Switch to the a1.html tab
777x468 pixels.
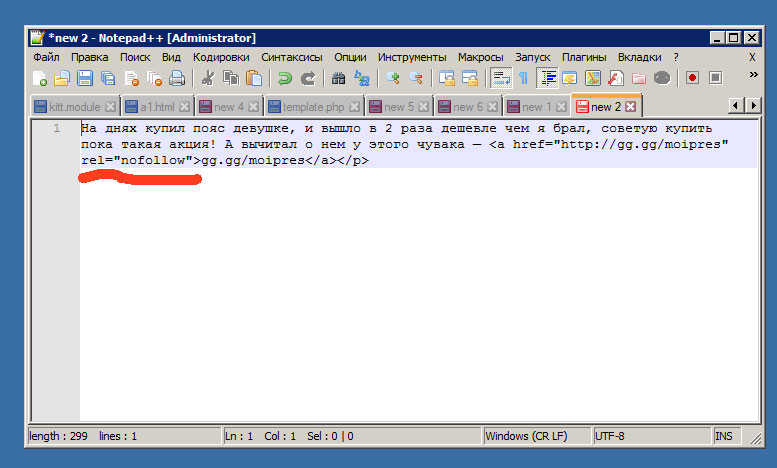[x=157, y=107]
